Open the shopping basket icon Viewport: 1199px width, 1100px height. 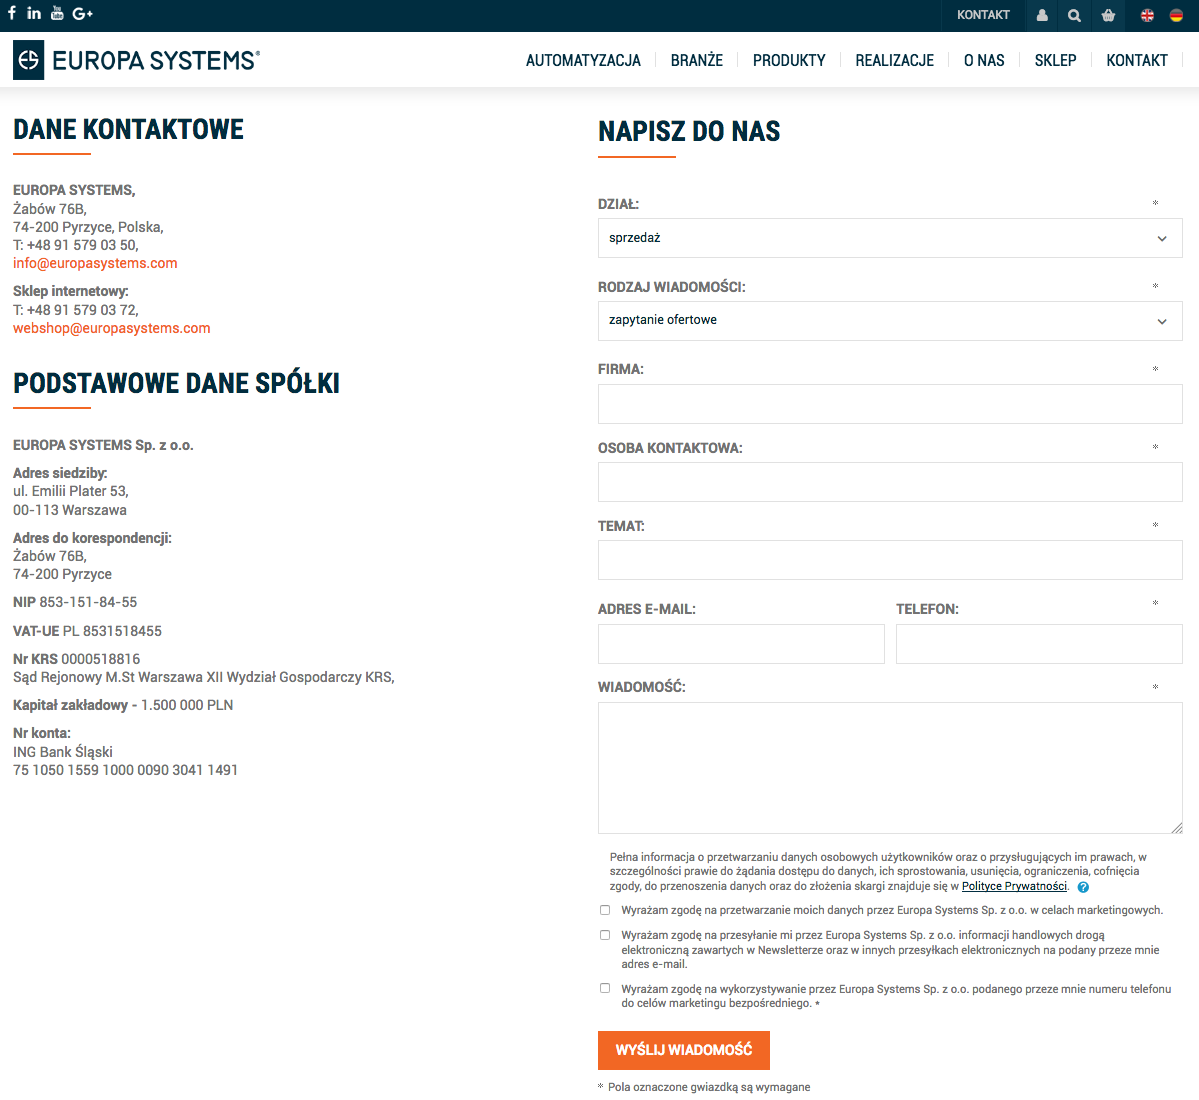(1108, 15)
